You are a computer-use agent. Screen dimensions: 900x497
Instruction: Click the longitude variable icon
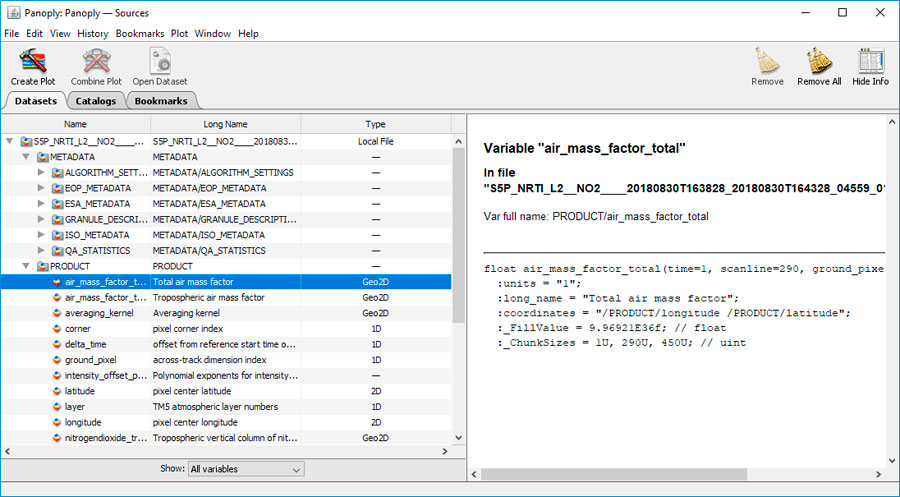pos(57,422)
